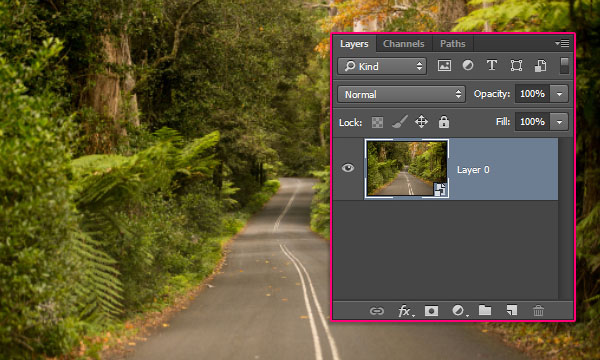Screen dimensions: 600x360
Task: Switch to the Channels tab
Action: point(404,44)
